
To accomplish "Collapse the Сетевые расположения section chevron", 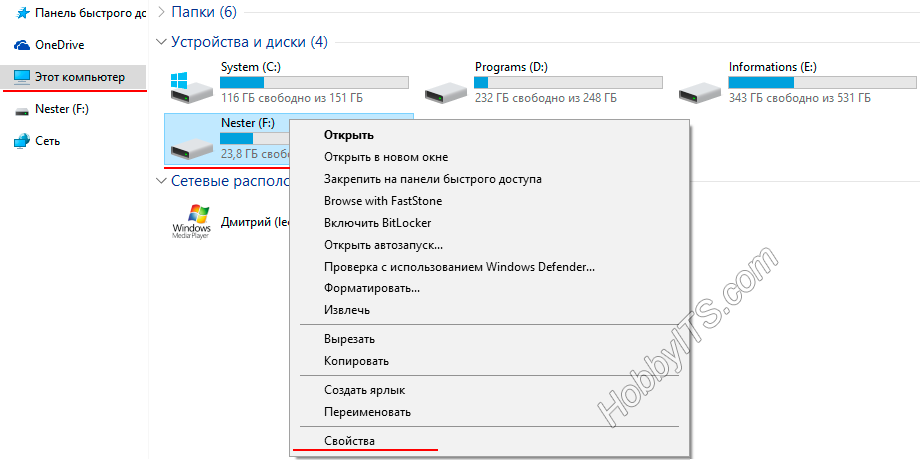I will point(162,181).
